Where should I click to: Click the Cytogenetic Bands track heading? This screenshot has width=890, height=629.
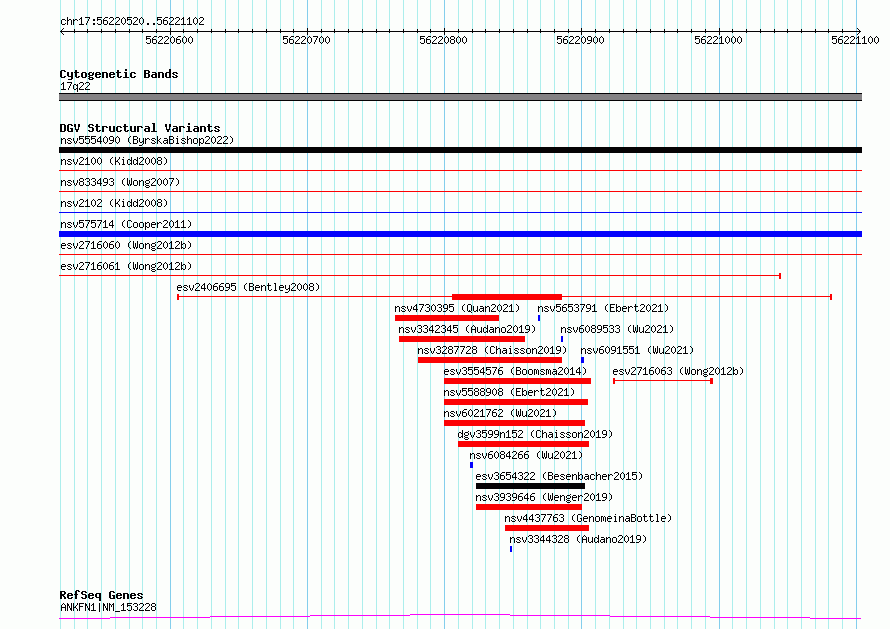(119, 74)
